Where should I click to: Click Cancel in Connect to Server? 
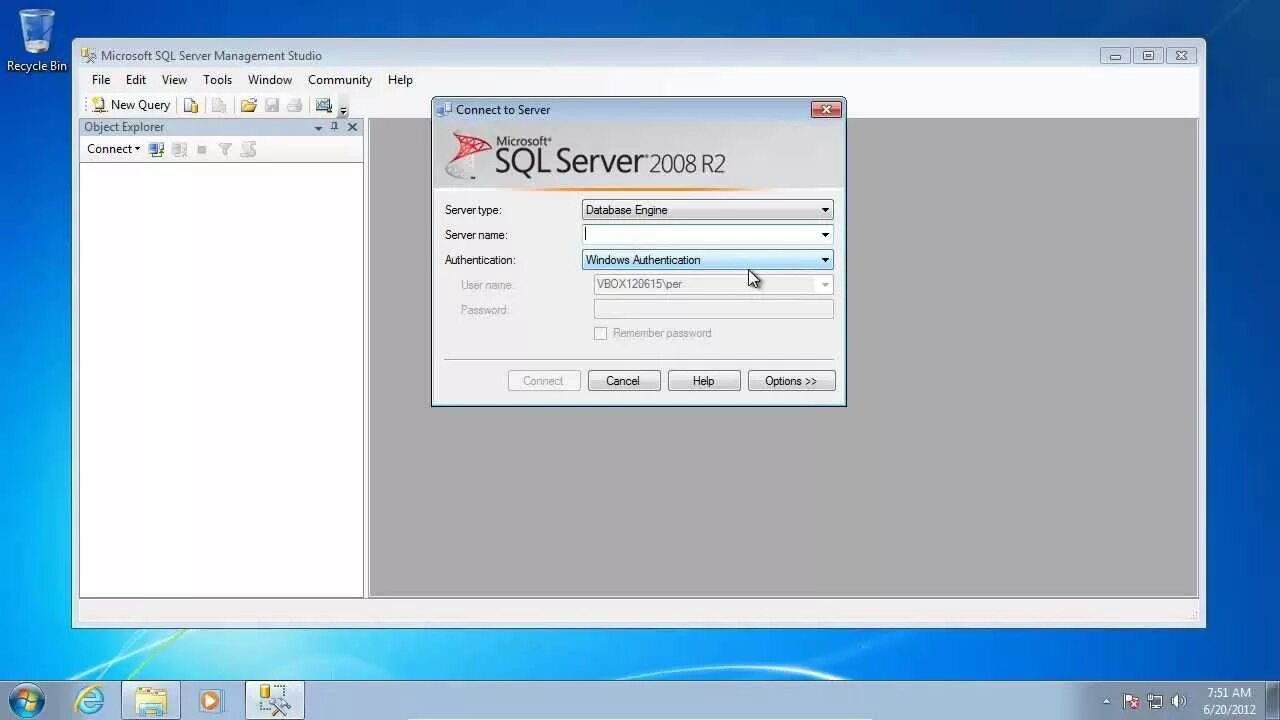623,381
